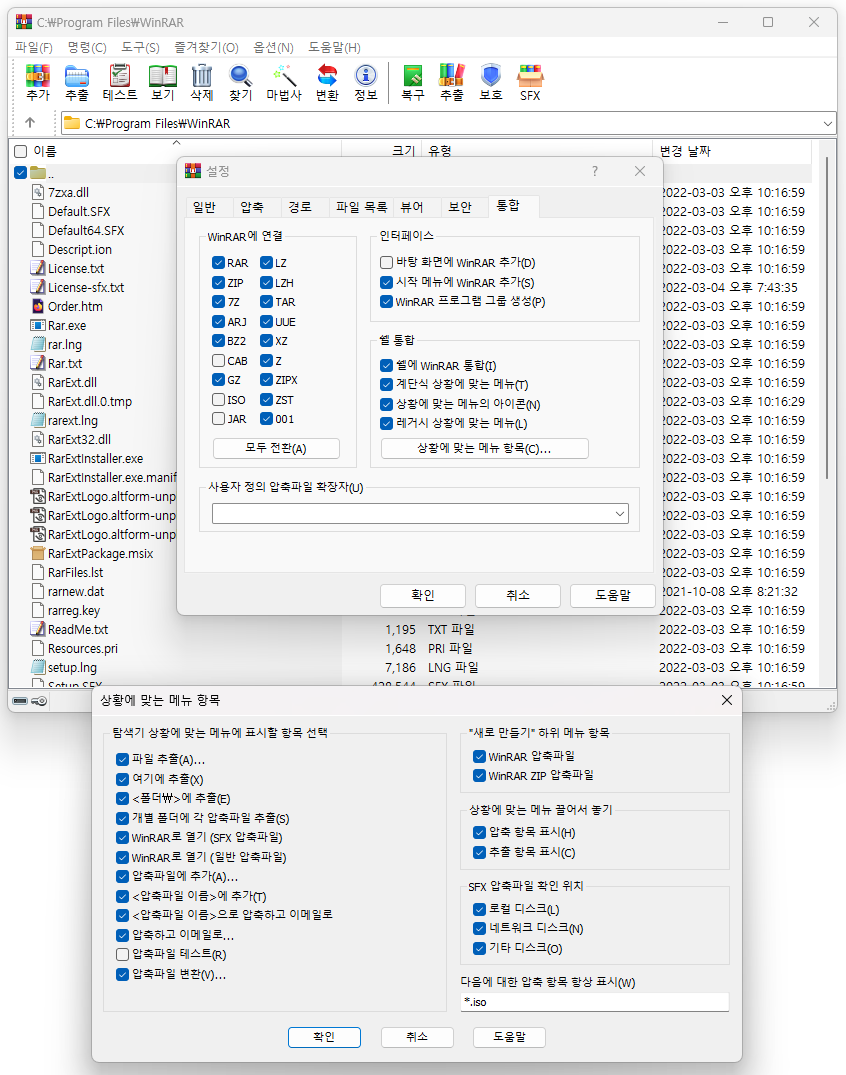Click the ? help icon in 설정 dialog
Viewport: 846px width, 1075px height.
[x=595, y=171]
